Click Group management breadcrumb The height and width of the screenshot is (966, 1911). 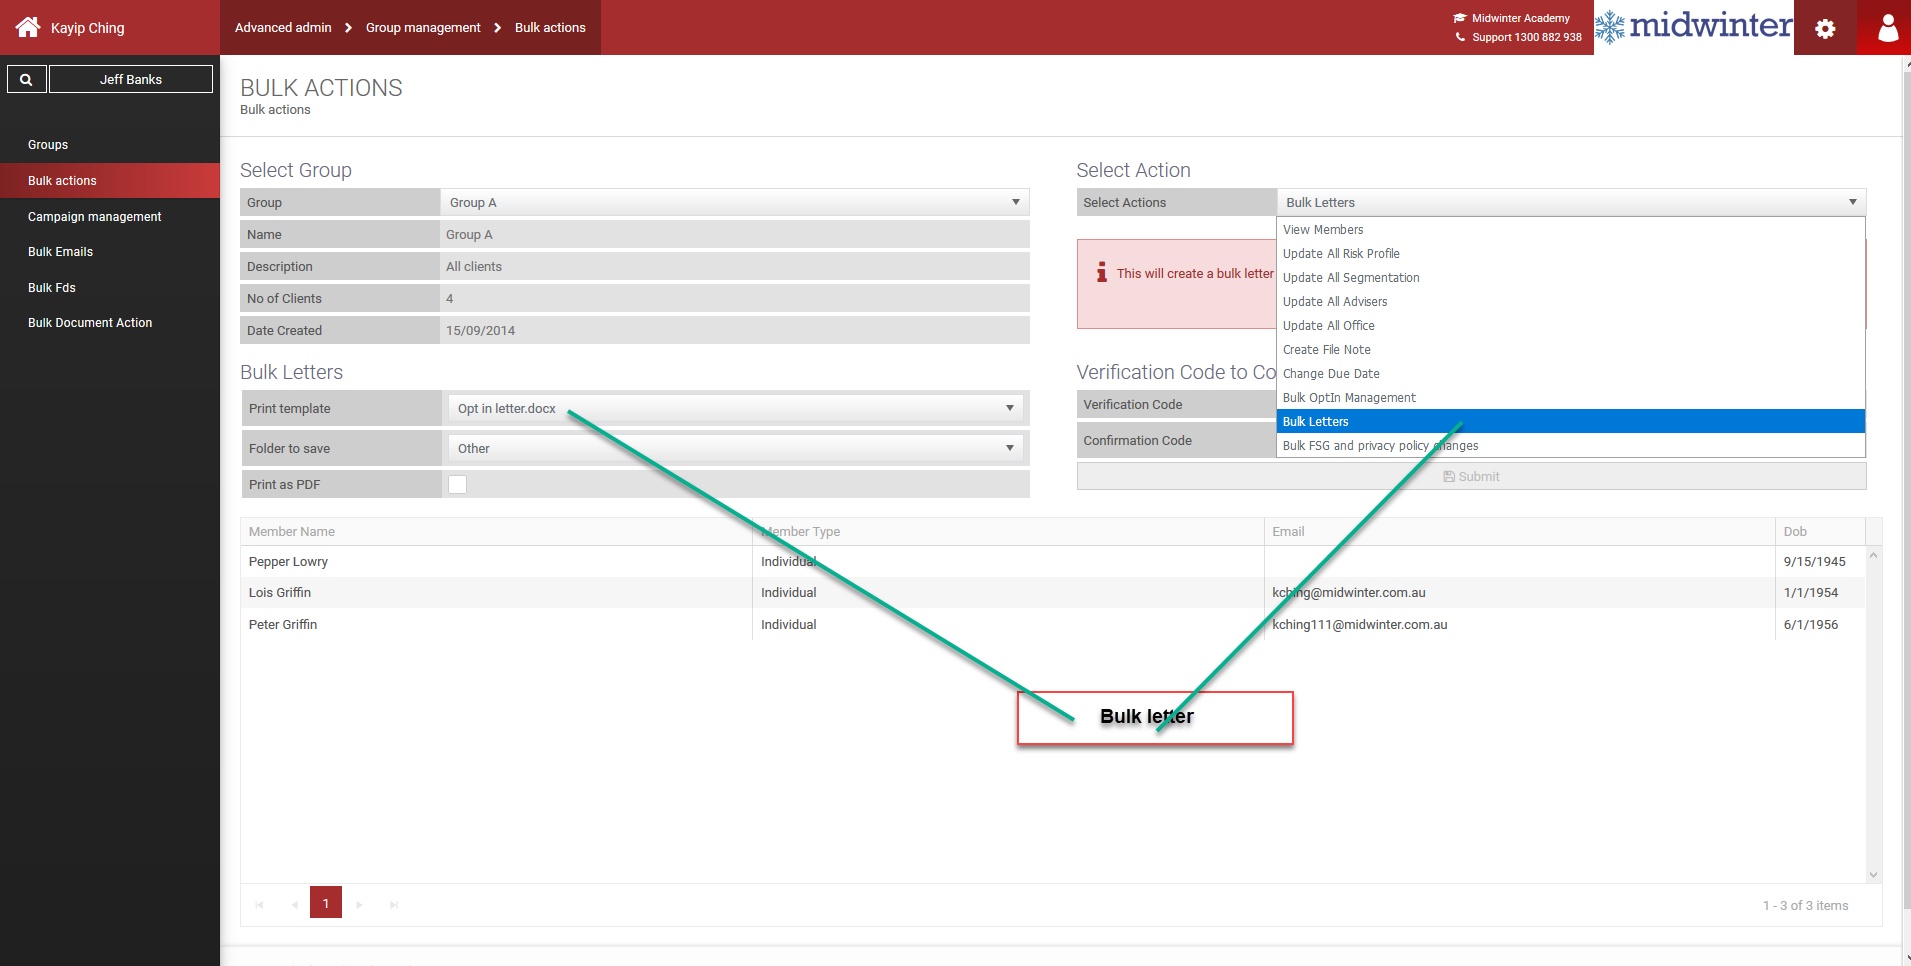click(x=423, y=28)
